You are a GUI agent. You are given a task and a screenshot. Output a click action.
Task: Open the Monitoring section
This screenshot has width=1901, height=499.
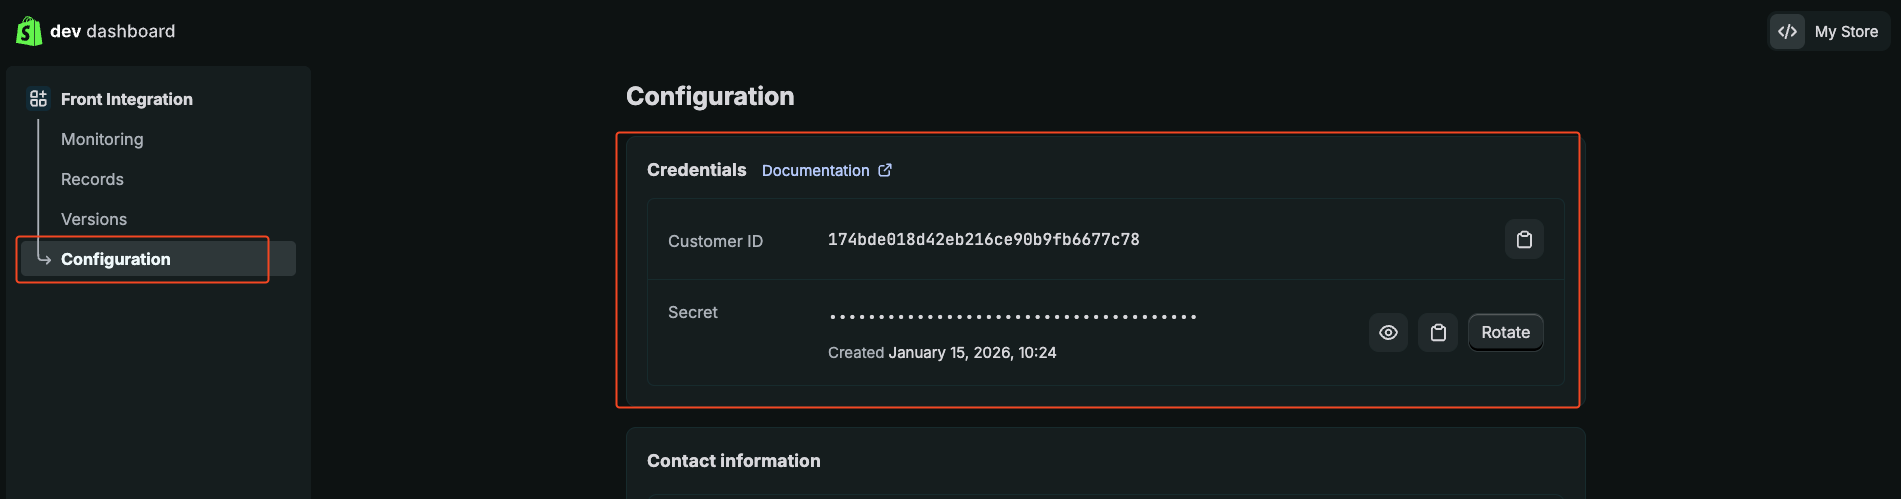pos(102,139)
